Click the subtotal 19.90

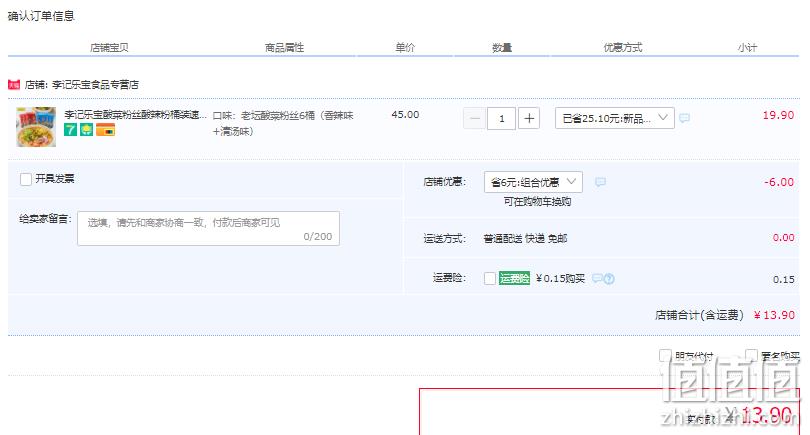[778, 115]
